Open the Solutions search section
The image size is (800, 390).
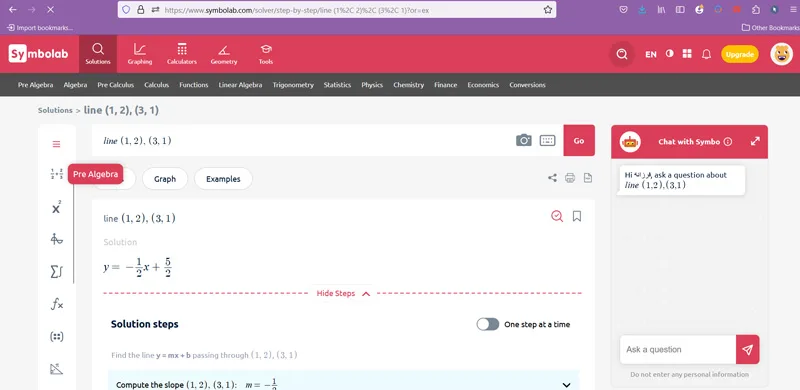[x=98, y=54]
